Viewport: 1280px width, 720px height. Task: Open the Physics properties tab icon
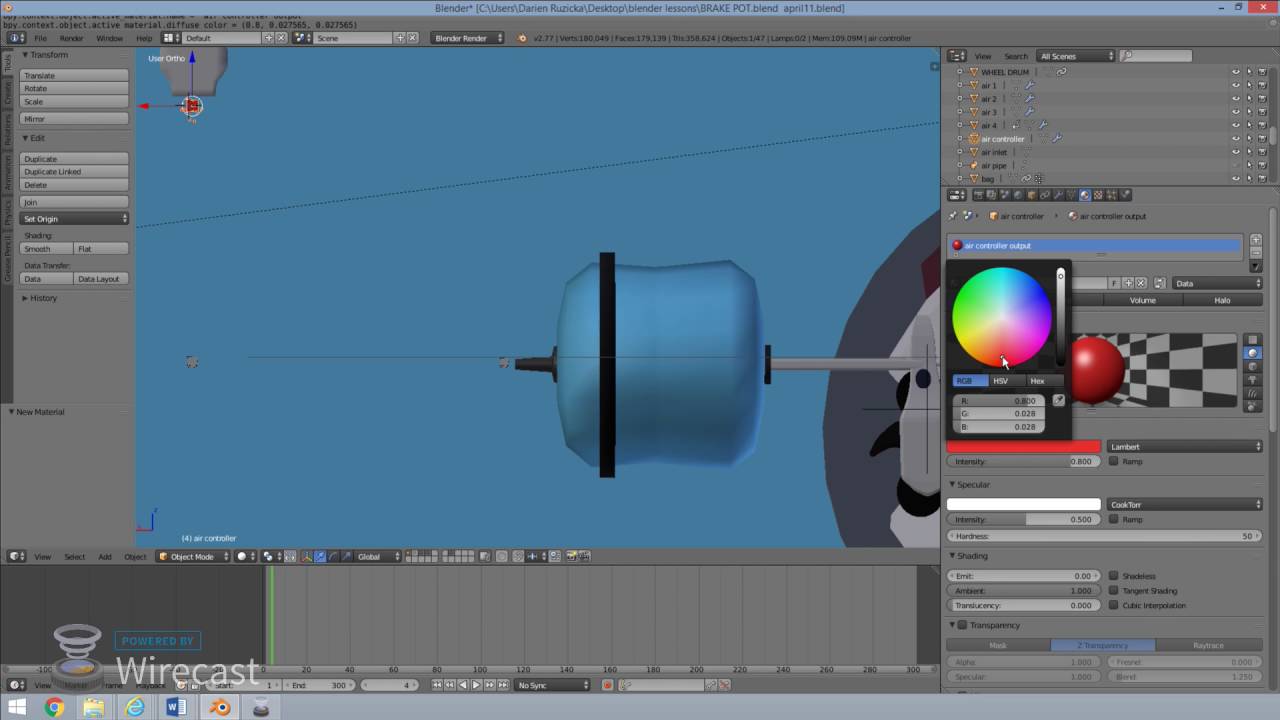coord(1125,195)
